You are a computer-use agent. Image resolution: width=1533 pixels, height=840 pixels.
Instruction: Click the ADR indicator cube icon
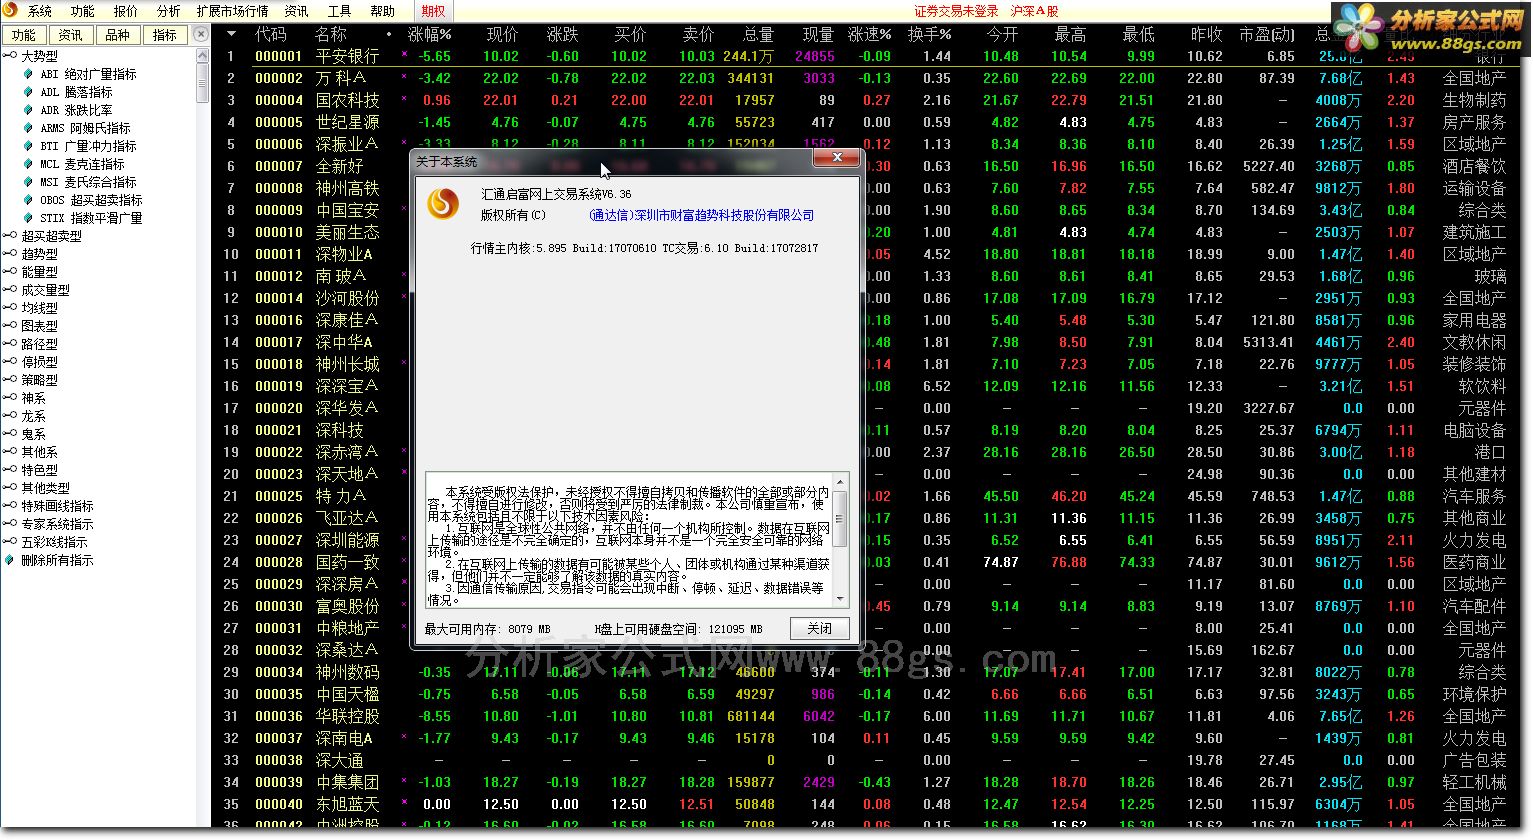click(x=28, y=110)
